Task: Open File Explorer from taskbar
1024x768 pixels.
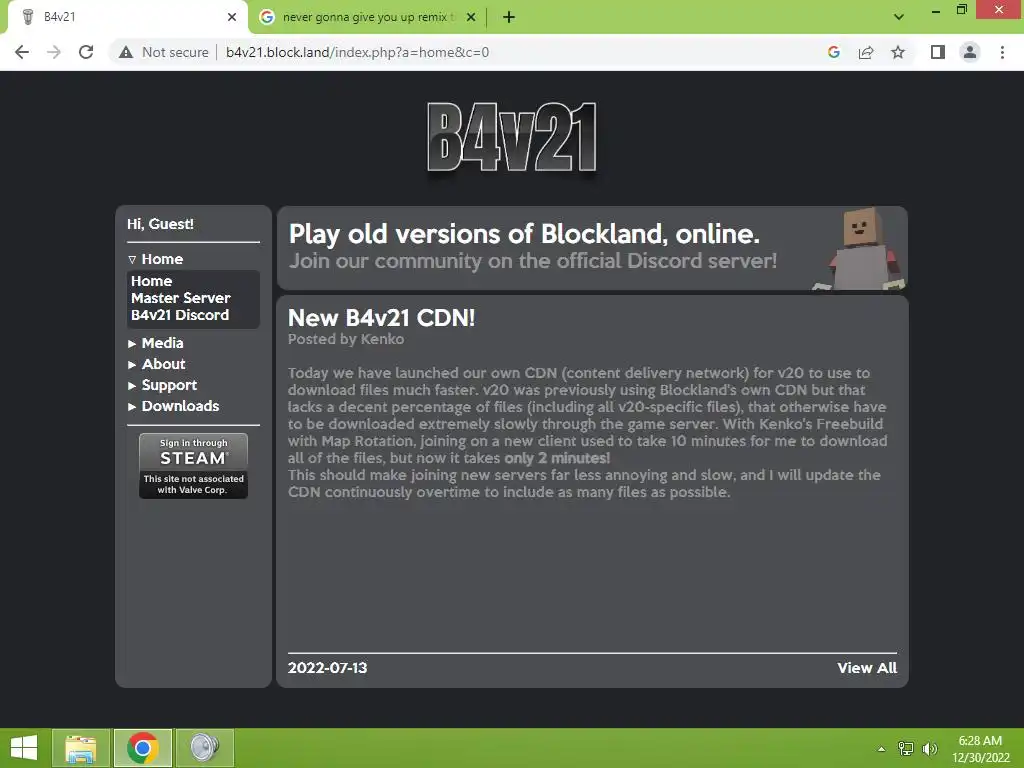Action: (x=81, y=748)
